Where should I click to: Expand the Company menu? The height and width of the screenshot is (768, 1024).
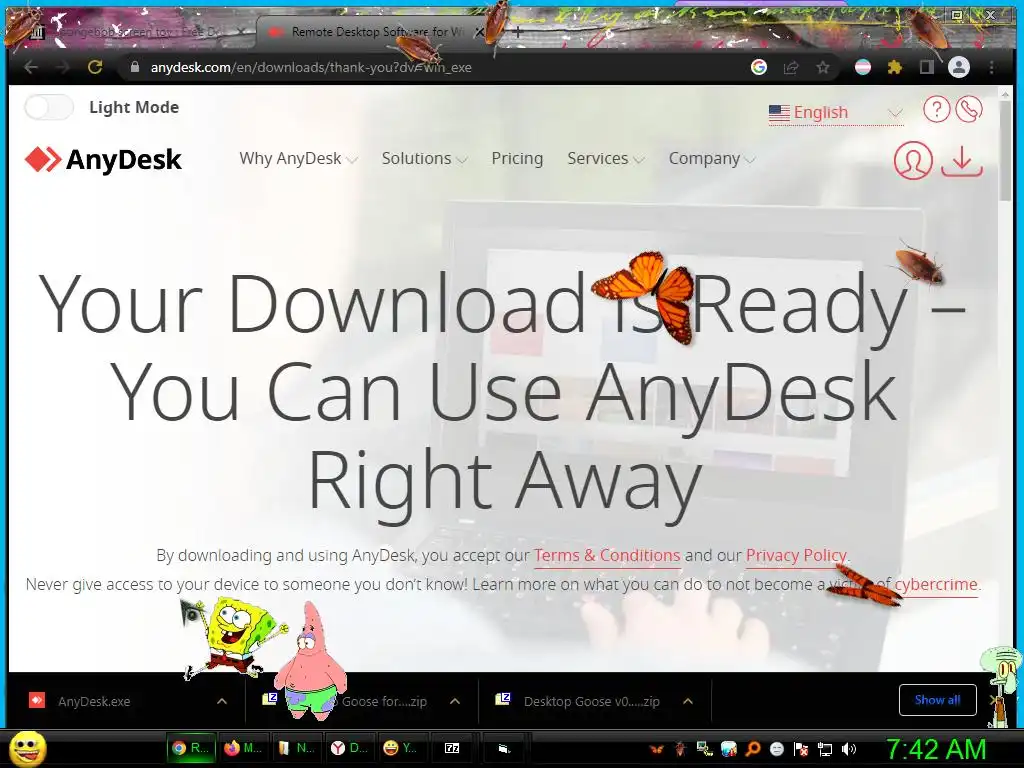(711, 159)
